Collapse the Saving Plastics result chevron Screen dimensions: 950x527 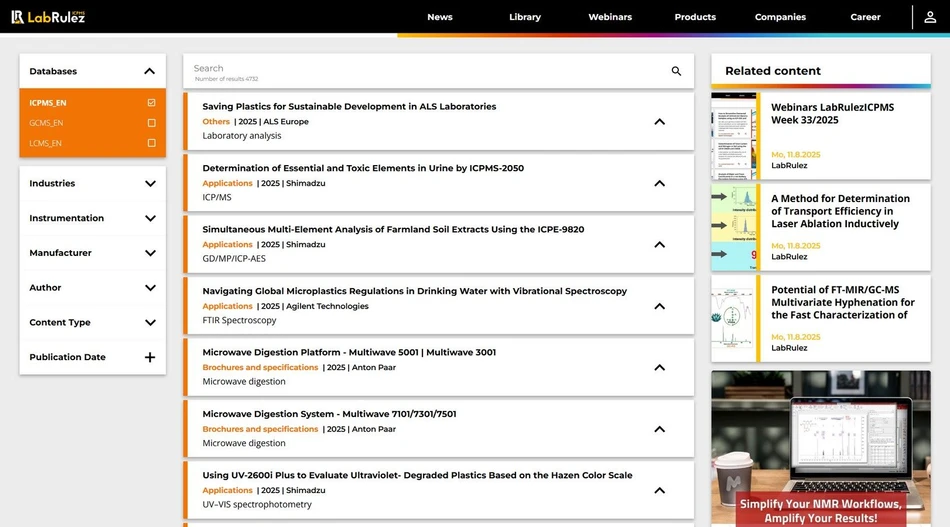pyautogui.click(x=659, y=122)
